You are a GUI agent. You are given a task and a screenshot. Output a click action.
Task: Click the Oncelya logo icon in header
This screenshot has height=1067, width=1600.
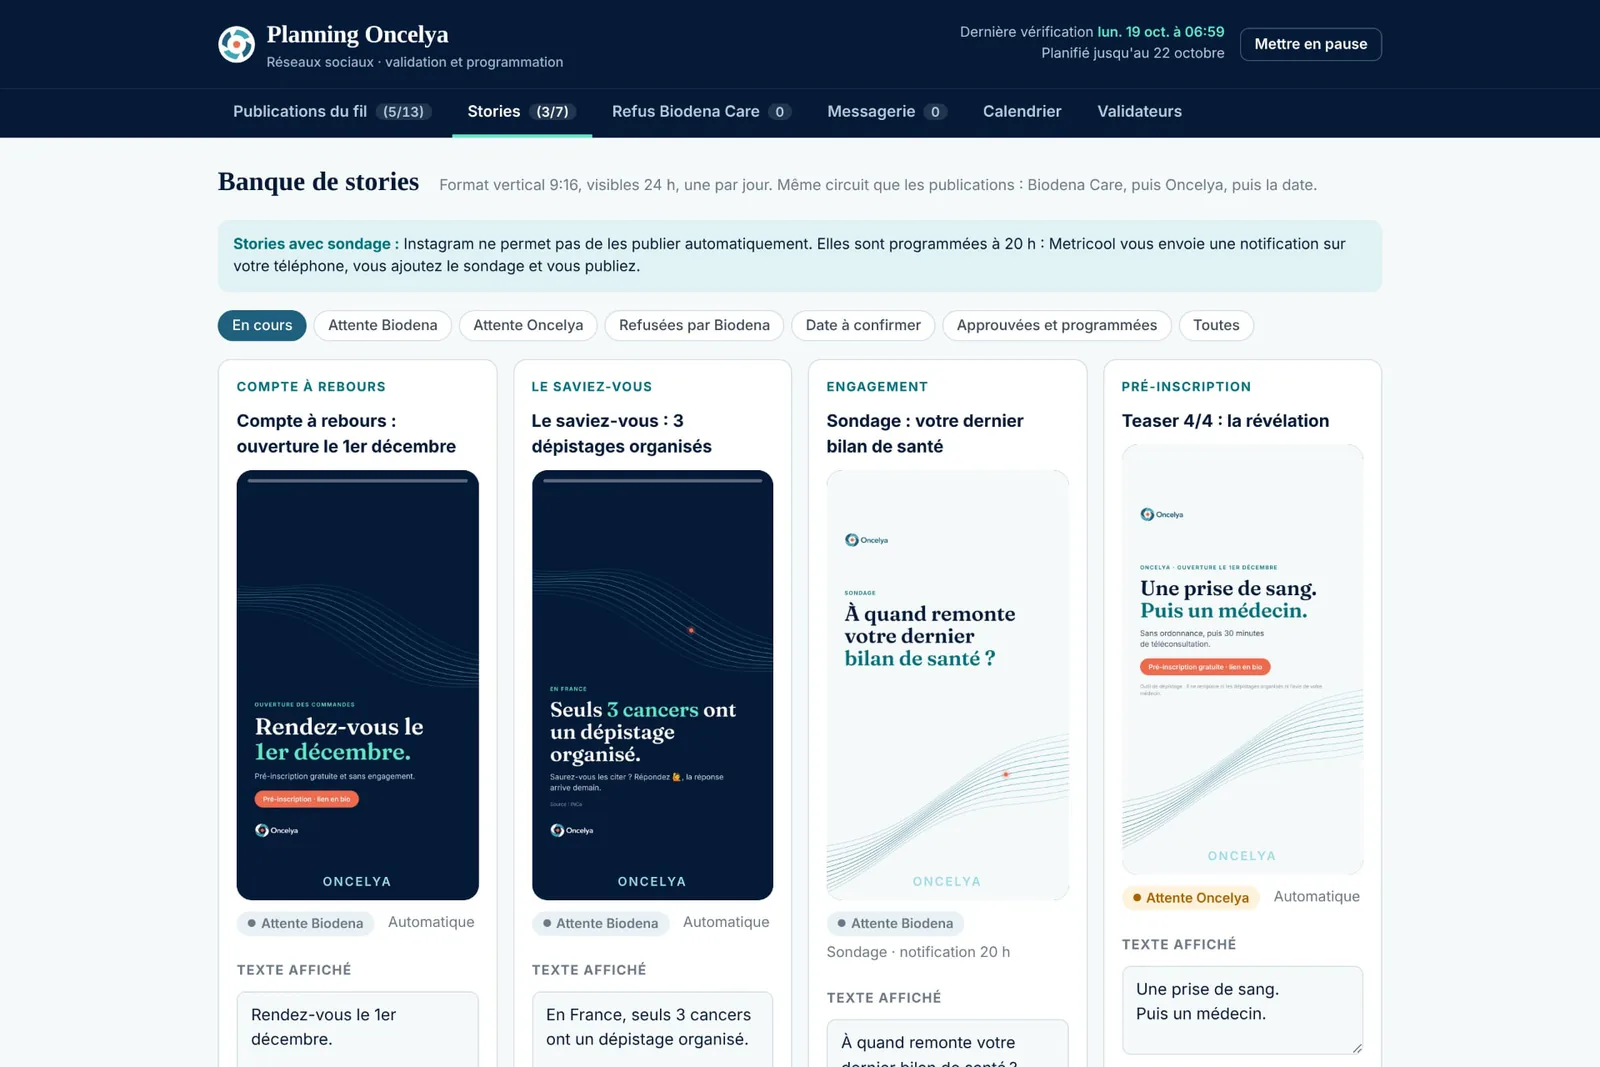click(237, 44)
